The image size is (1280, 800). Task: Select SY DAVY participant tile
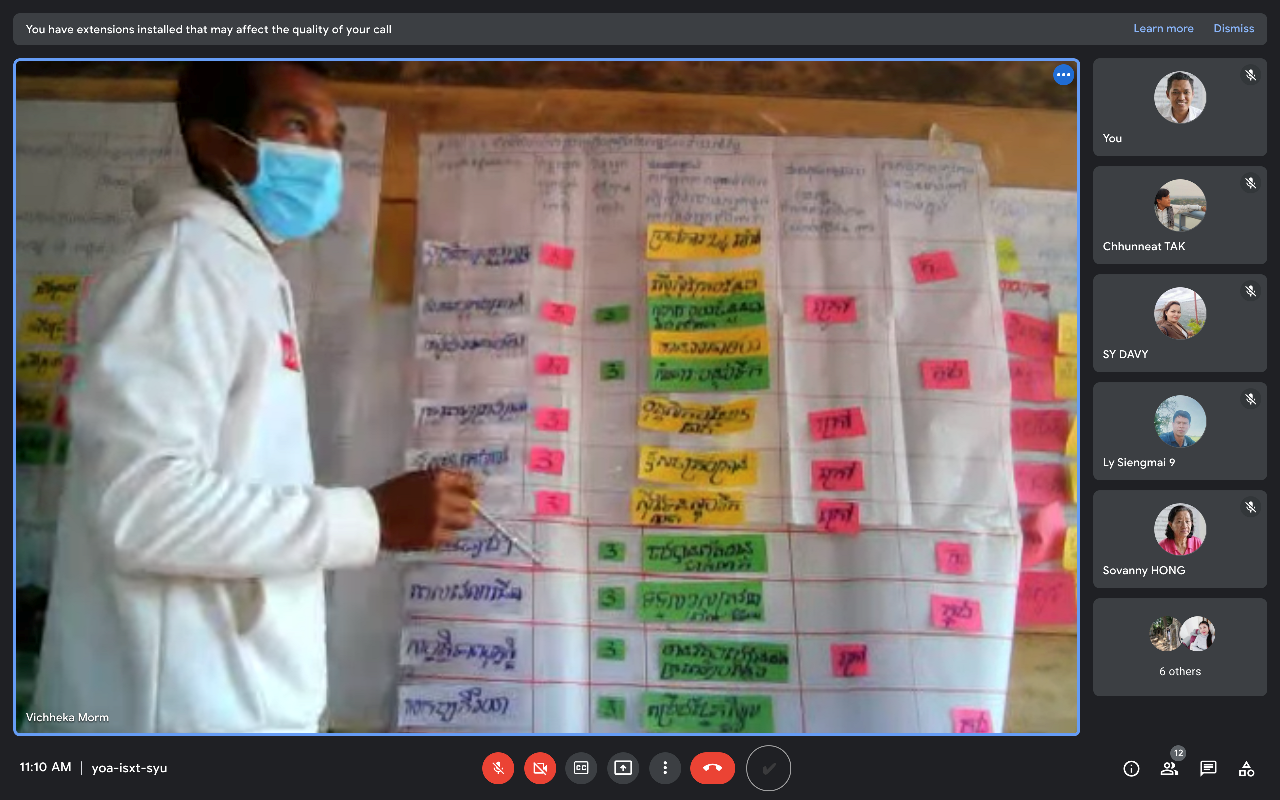pyautogui.click(x=1179, y=323)
